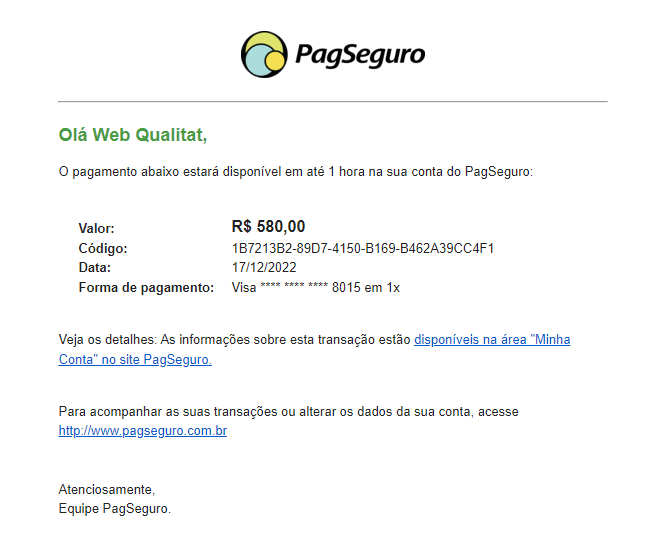The height and width of the screenshot is (533, 664).
Task: Visit the http://www.pagseguro.com.br link
Action: pos(143,431)
